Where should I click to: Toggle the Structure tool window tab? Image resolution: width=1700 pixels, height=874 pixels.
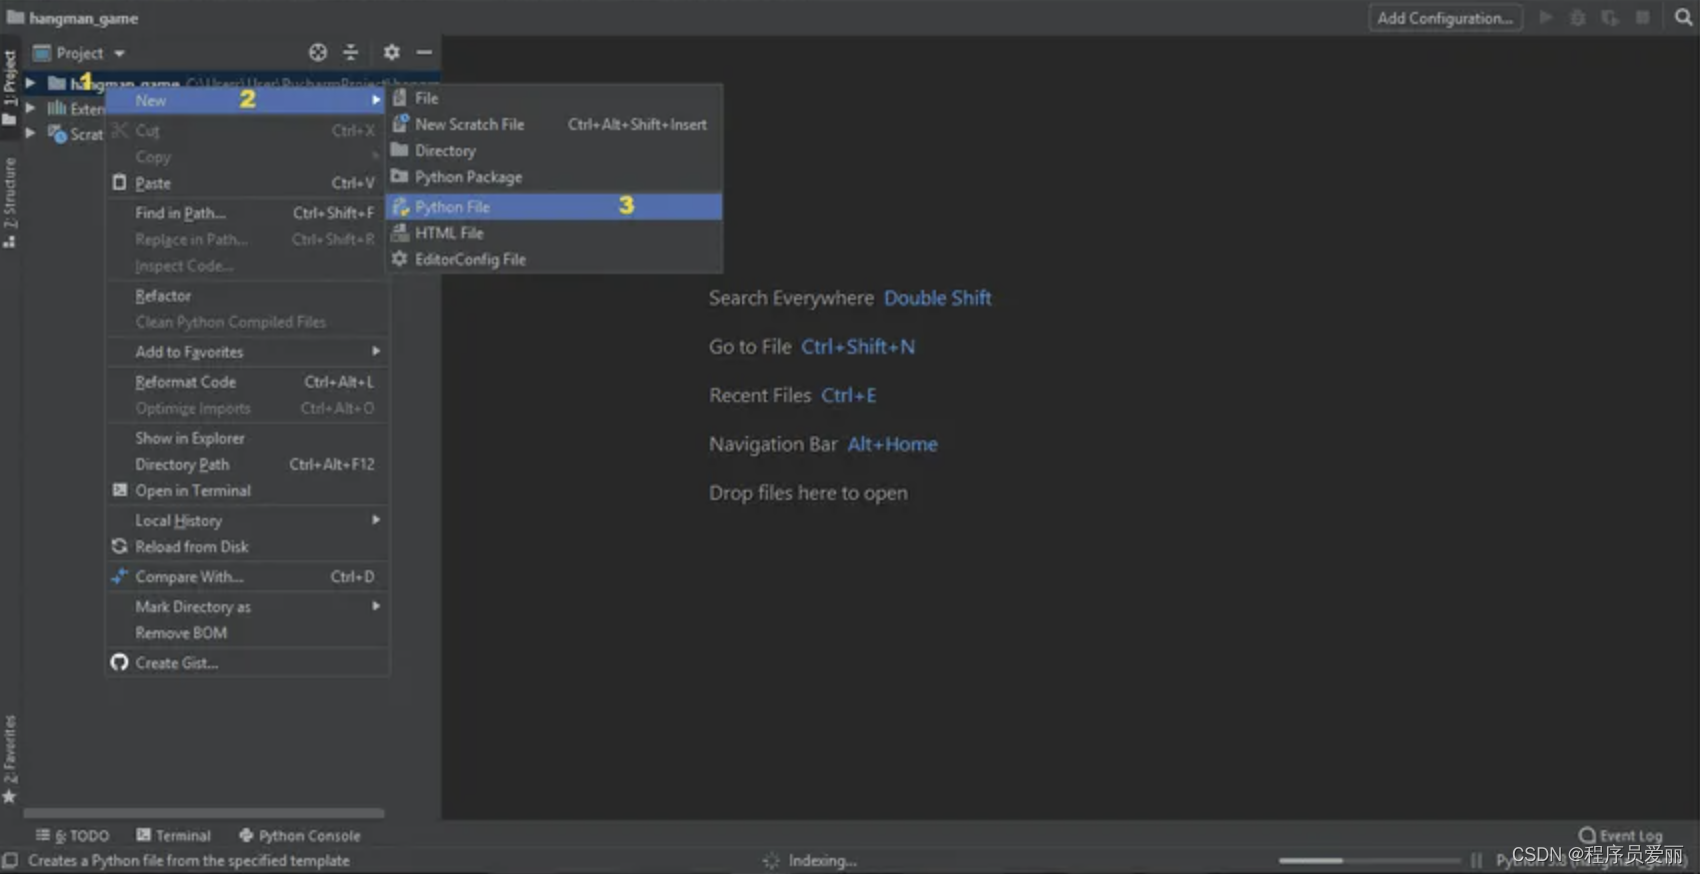tap(10, 202)
